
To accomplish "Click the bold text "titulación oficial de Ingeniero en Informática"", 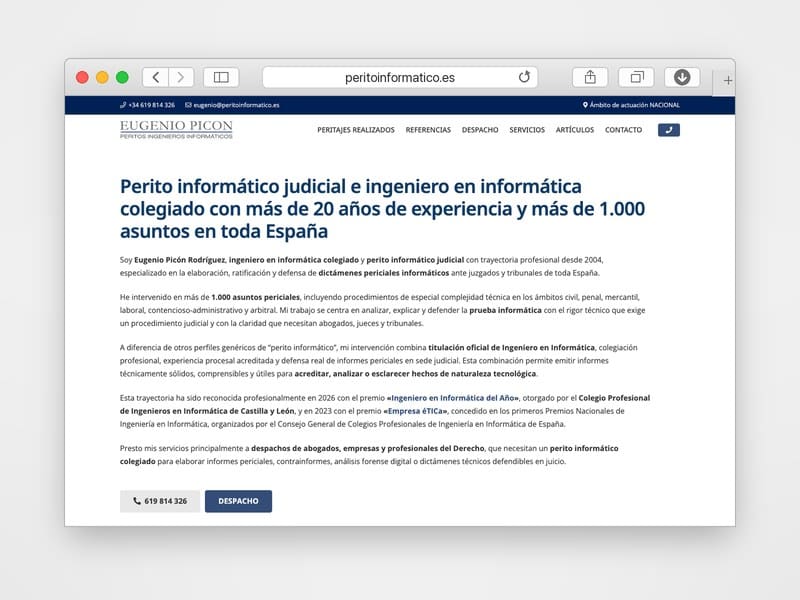I will (511, 347).
